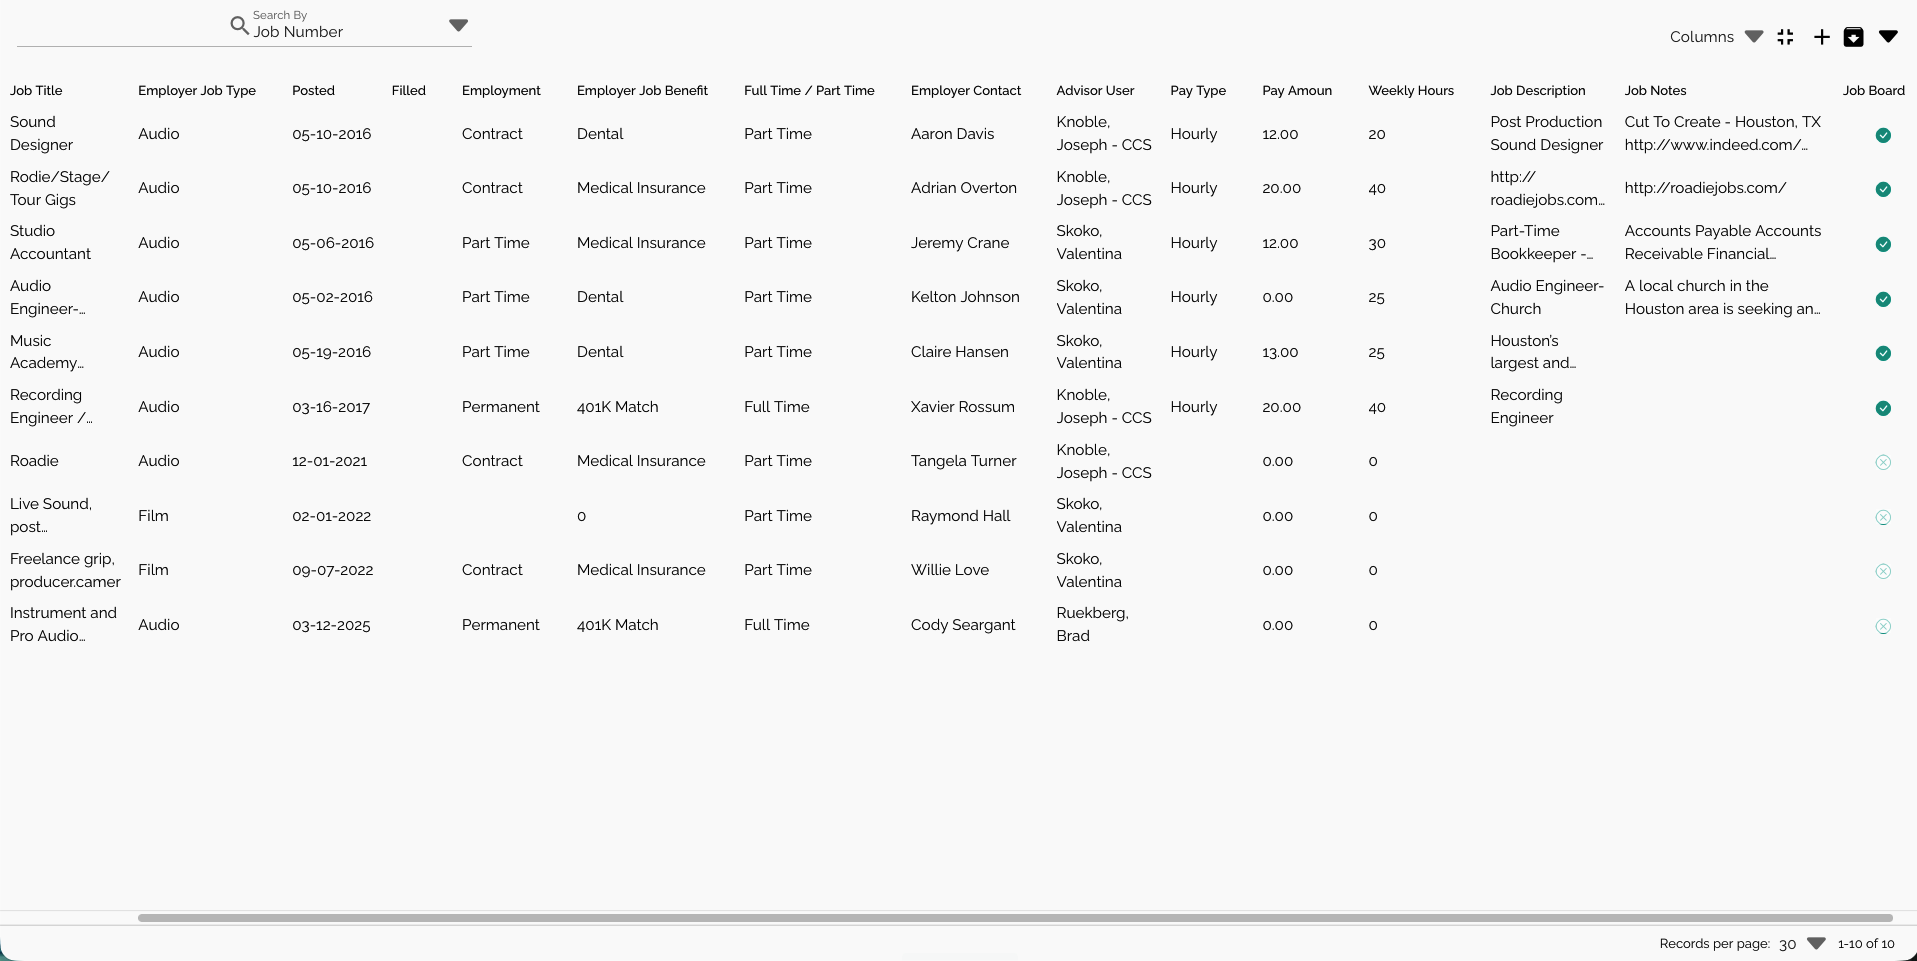This screenshot has height=961, width=1917.
Task: Toggle the Job Board status for Studio Accountant
Action: coord(1882,244)
